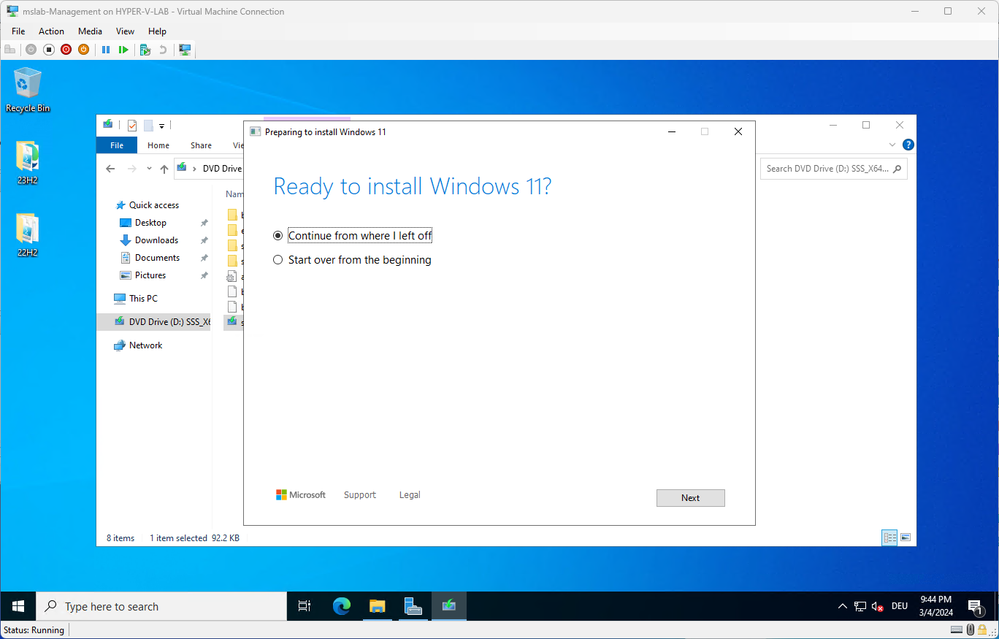Select 'Start over from the beginning'
Image resolution: width=999 pixels, height=639 pixels.
tap(352, 260)
